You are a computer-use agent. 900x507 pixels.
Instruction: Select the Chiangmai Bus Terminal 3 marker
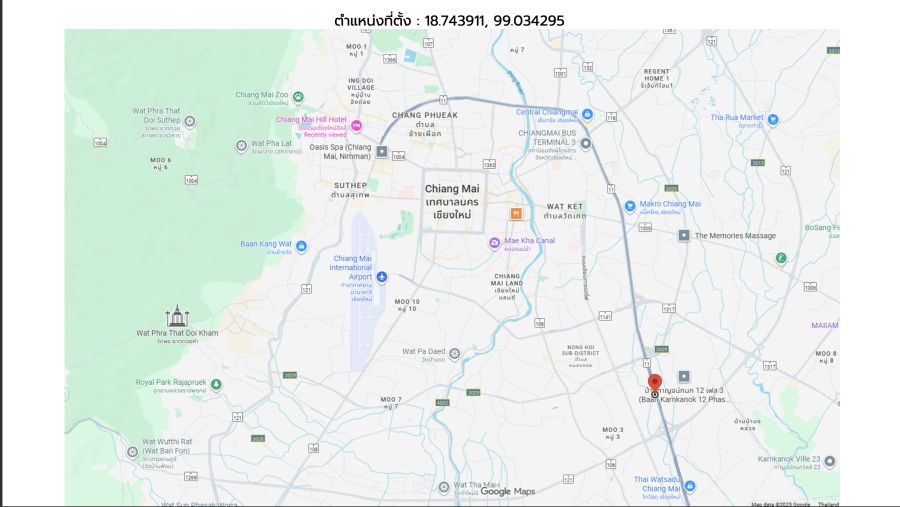tap(585, 144)
